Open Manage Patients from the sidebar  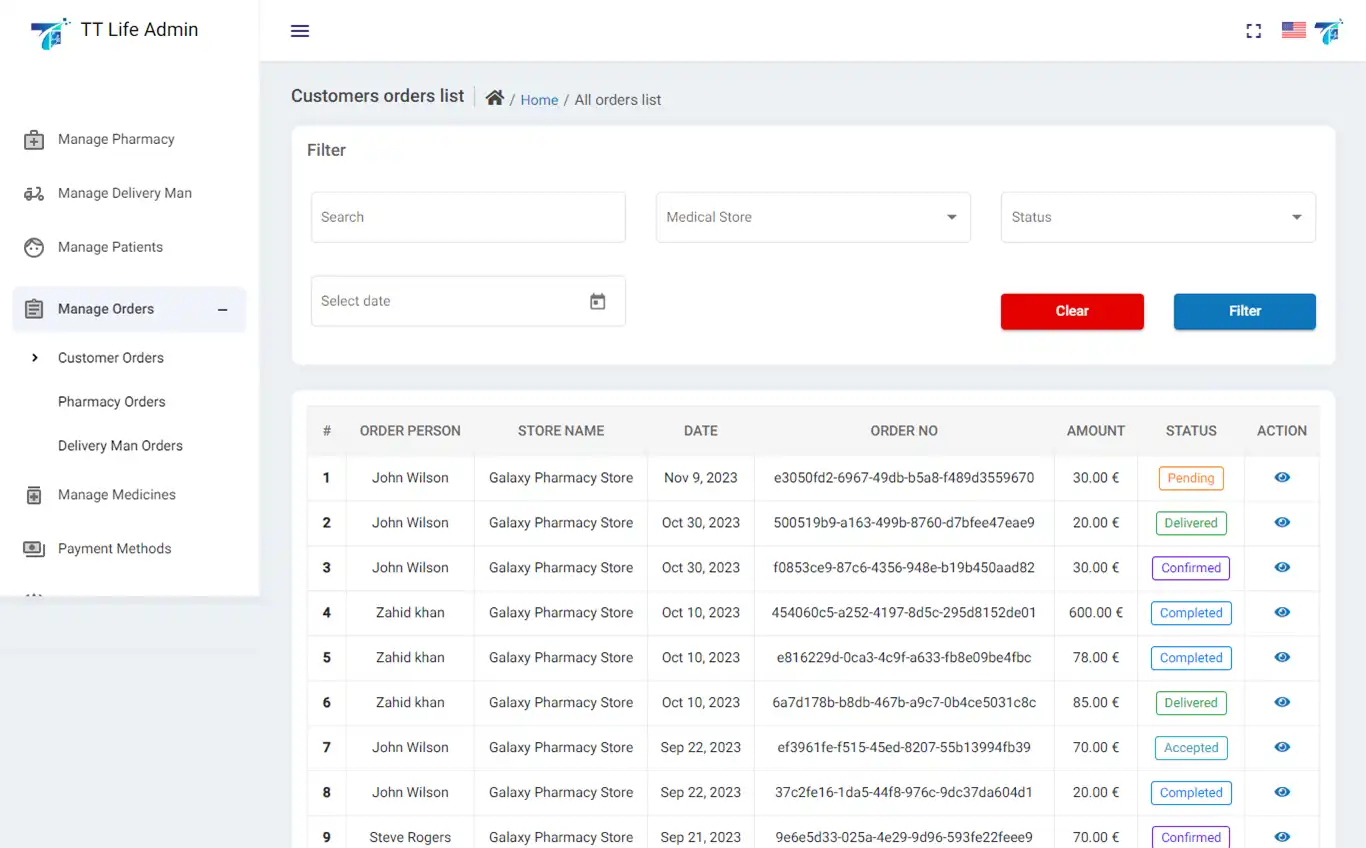[x=106, y=247]
